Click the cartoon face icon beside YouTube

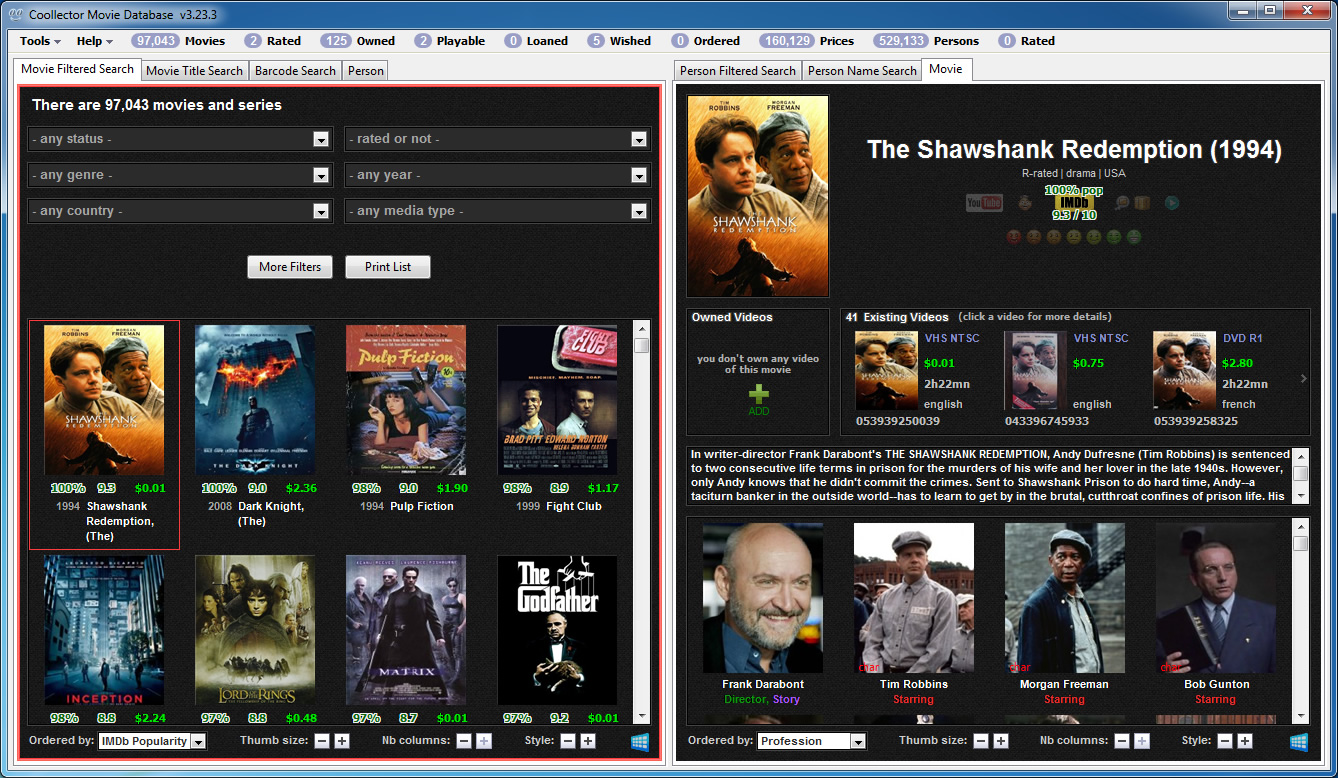[x=1025, y=203]
